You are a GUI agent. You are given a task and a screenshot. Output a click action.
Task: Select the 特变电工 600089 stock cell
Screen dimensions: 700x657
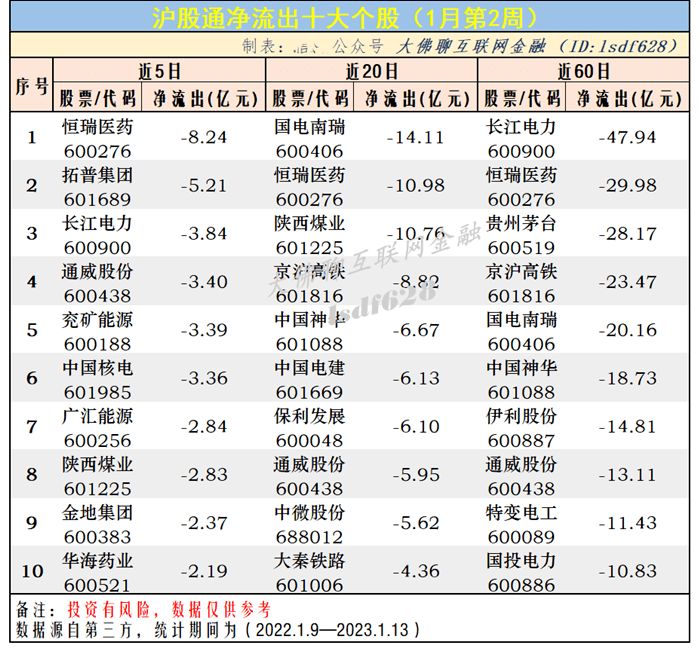521,523
